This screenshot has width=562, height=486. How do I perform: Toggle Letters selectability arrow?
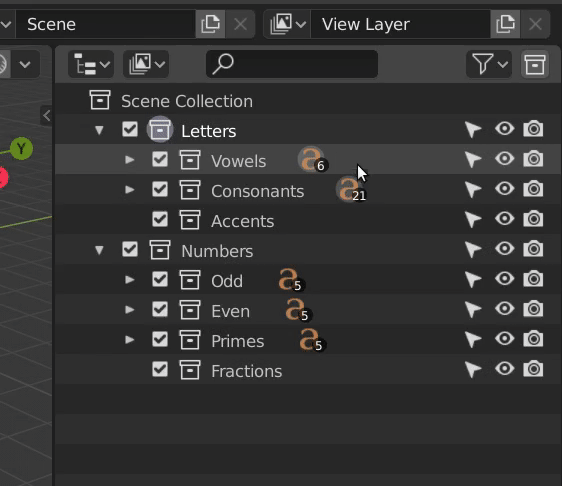pos(473,129)
